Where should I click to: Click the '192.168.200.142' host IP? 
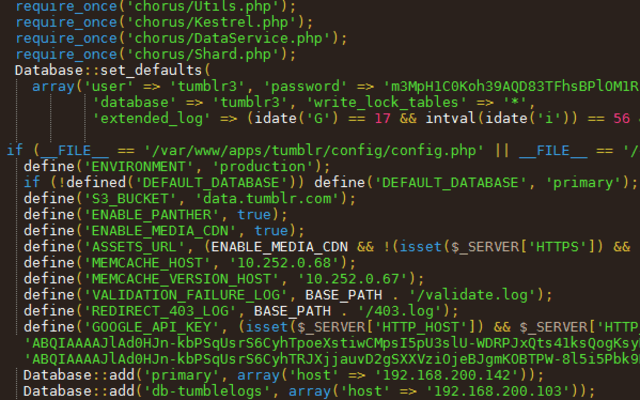click(447, 375)
